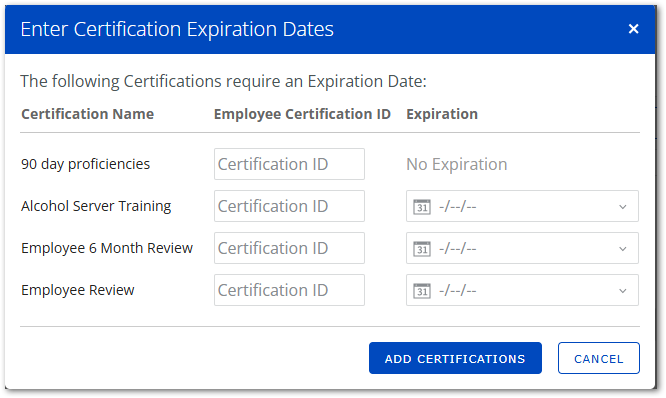Close the Enter Certification Expiration Dates dialog

(633, 29)
